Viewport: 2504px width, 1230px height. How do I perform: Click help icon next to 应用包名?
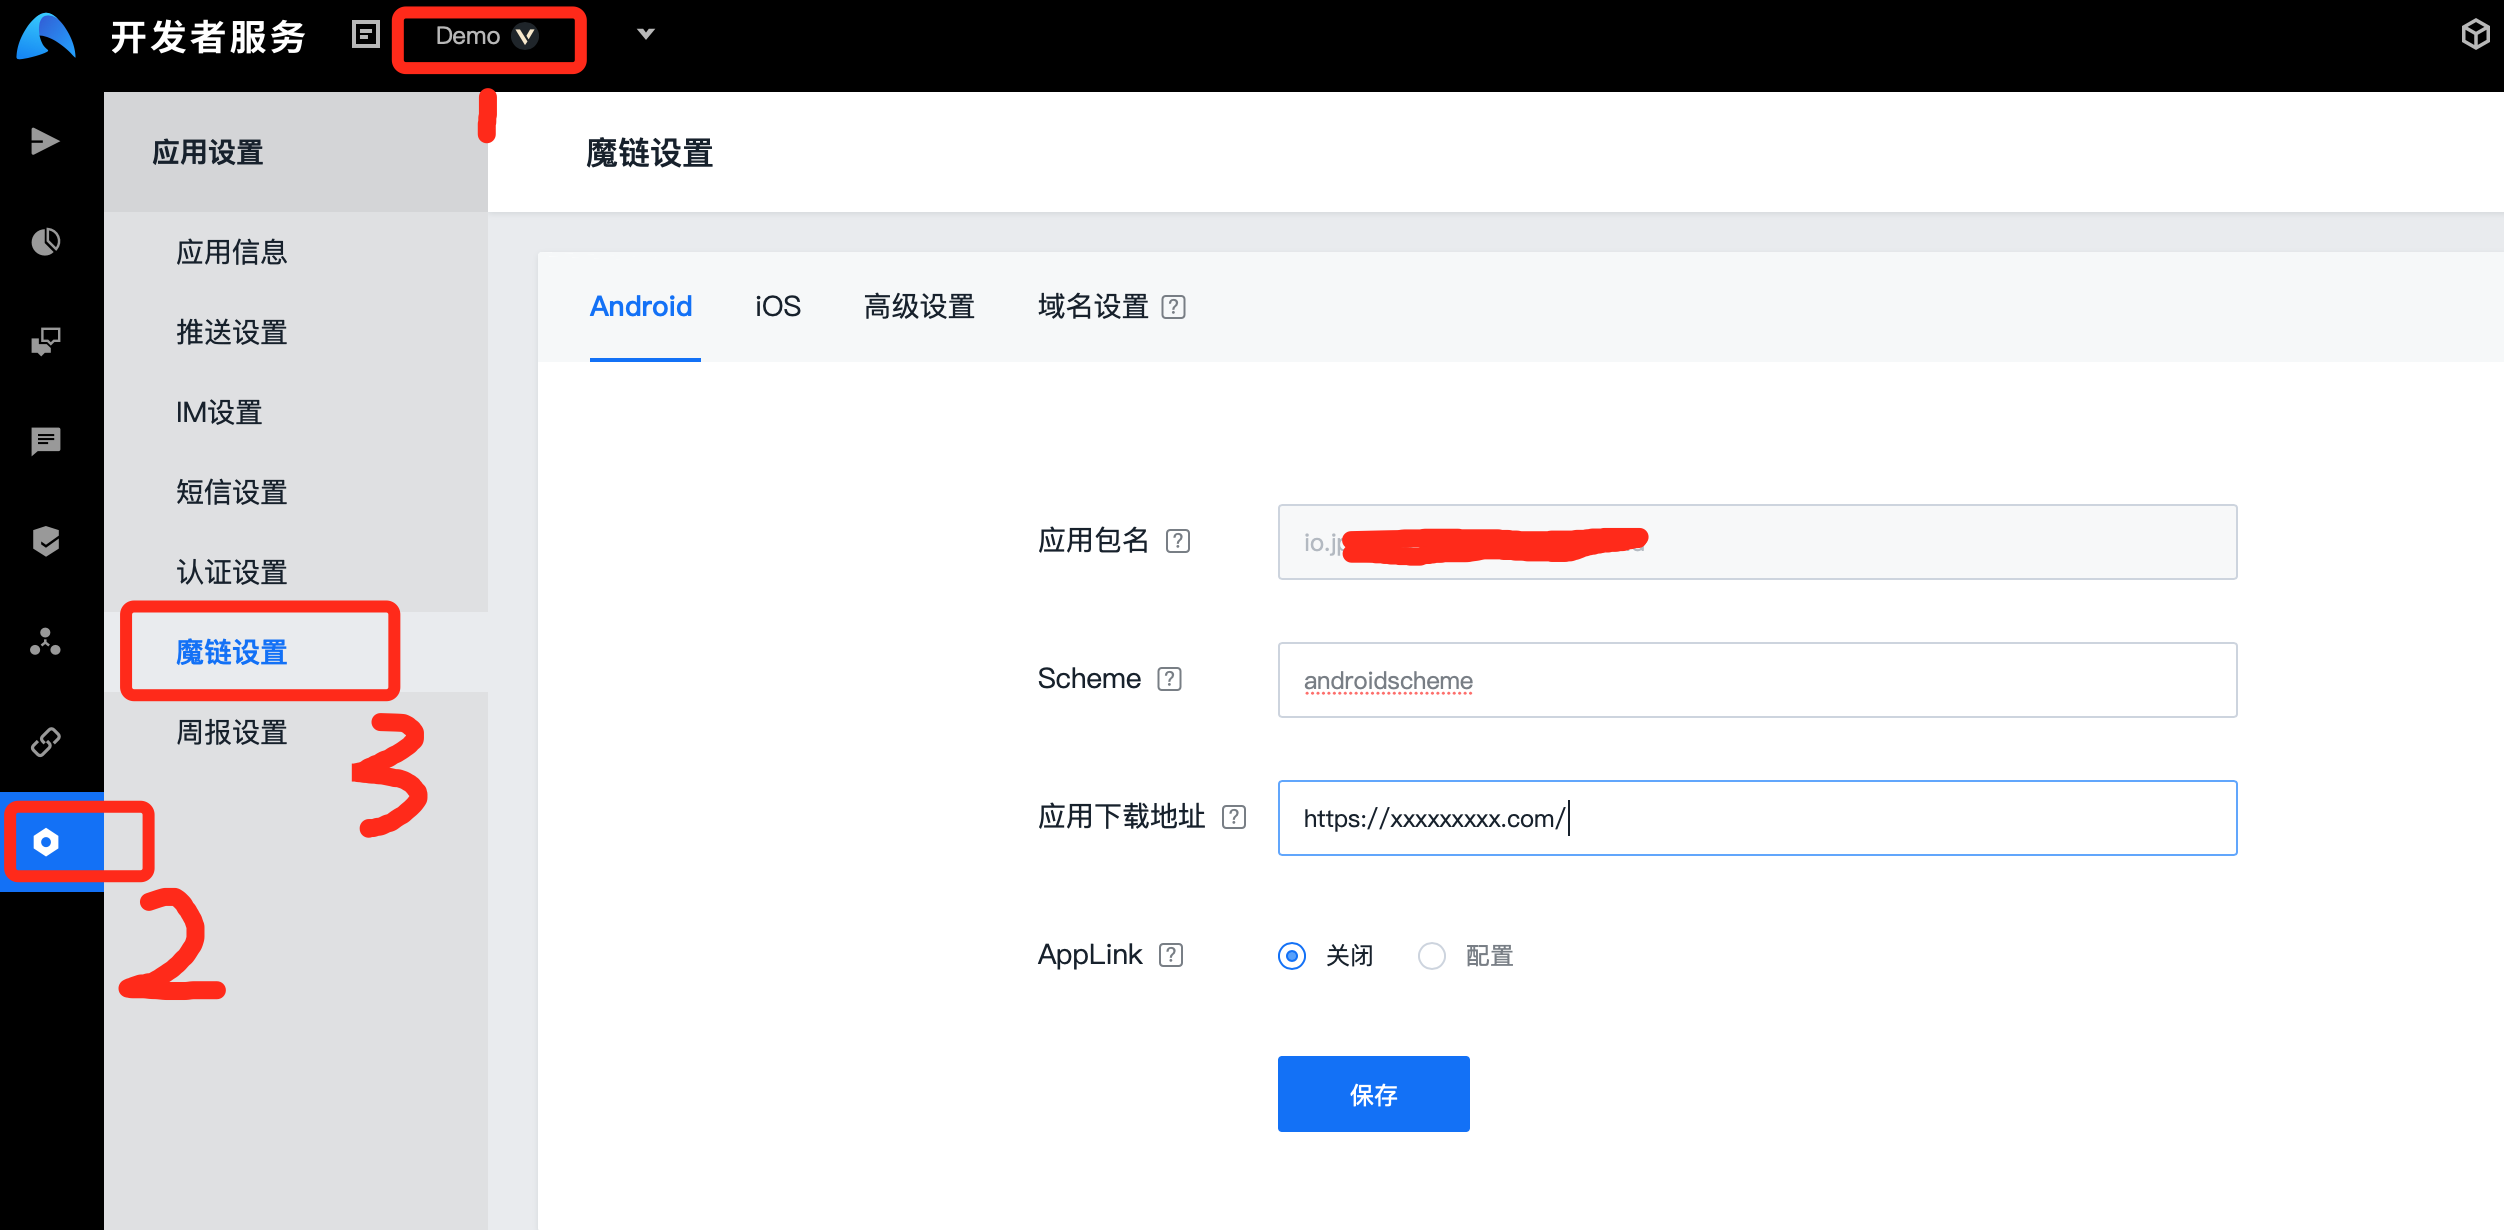click(x=1178, y=541)
